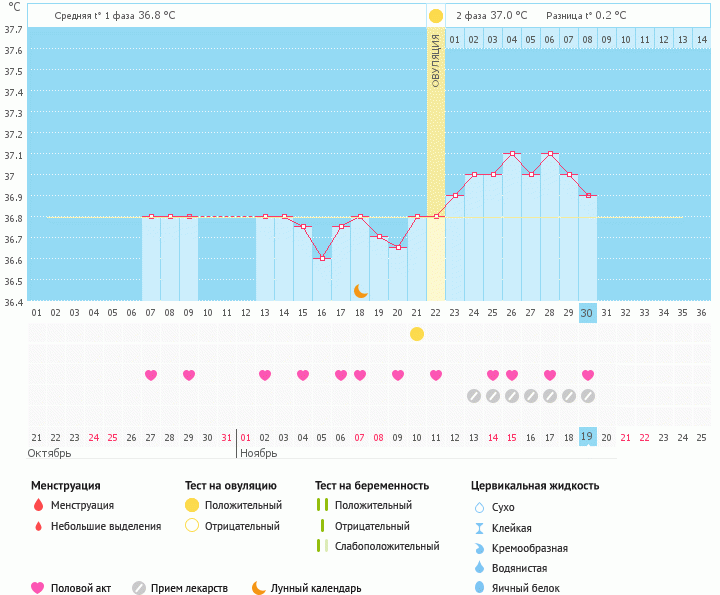Select highlighted date 19 in calendar row
The height and width of the screenshot is (595, 720).
pyautogui.click(x=588, y=437)
